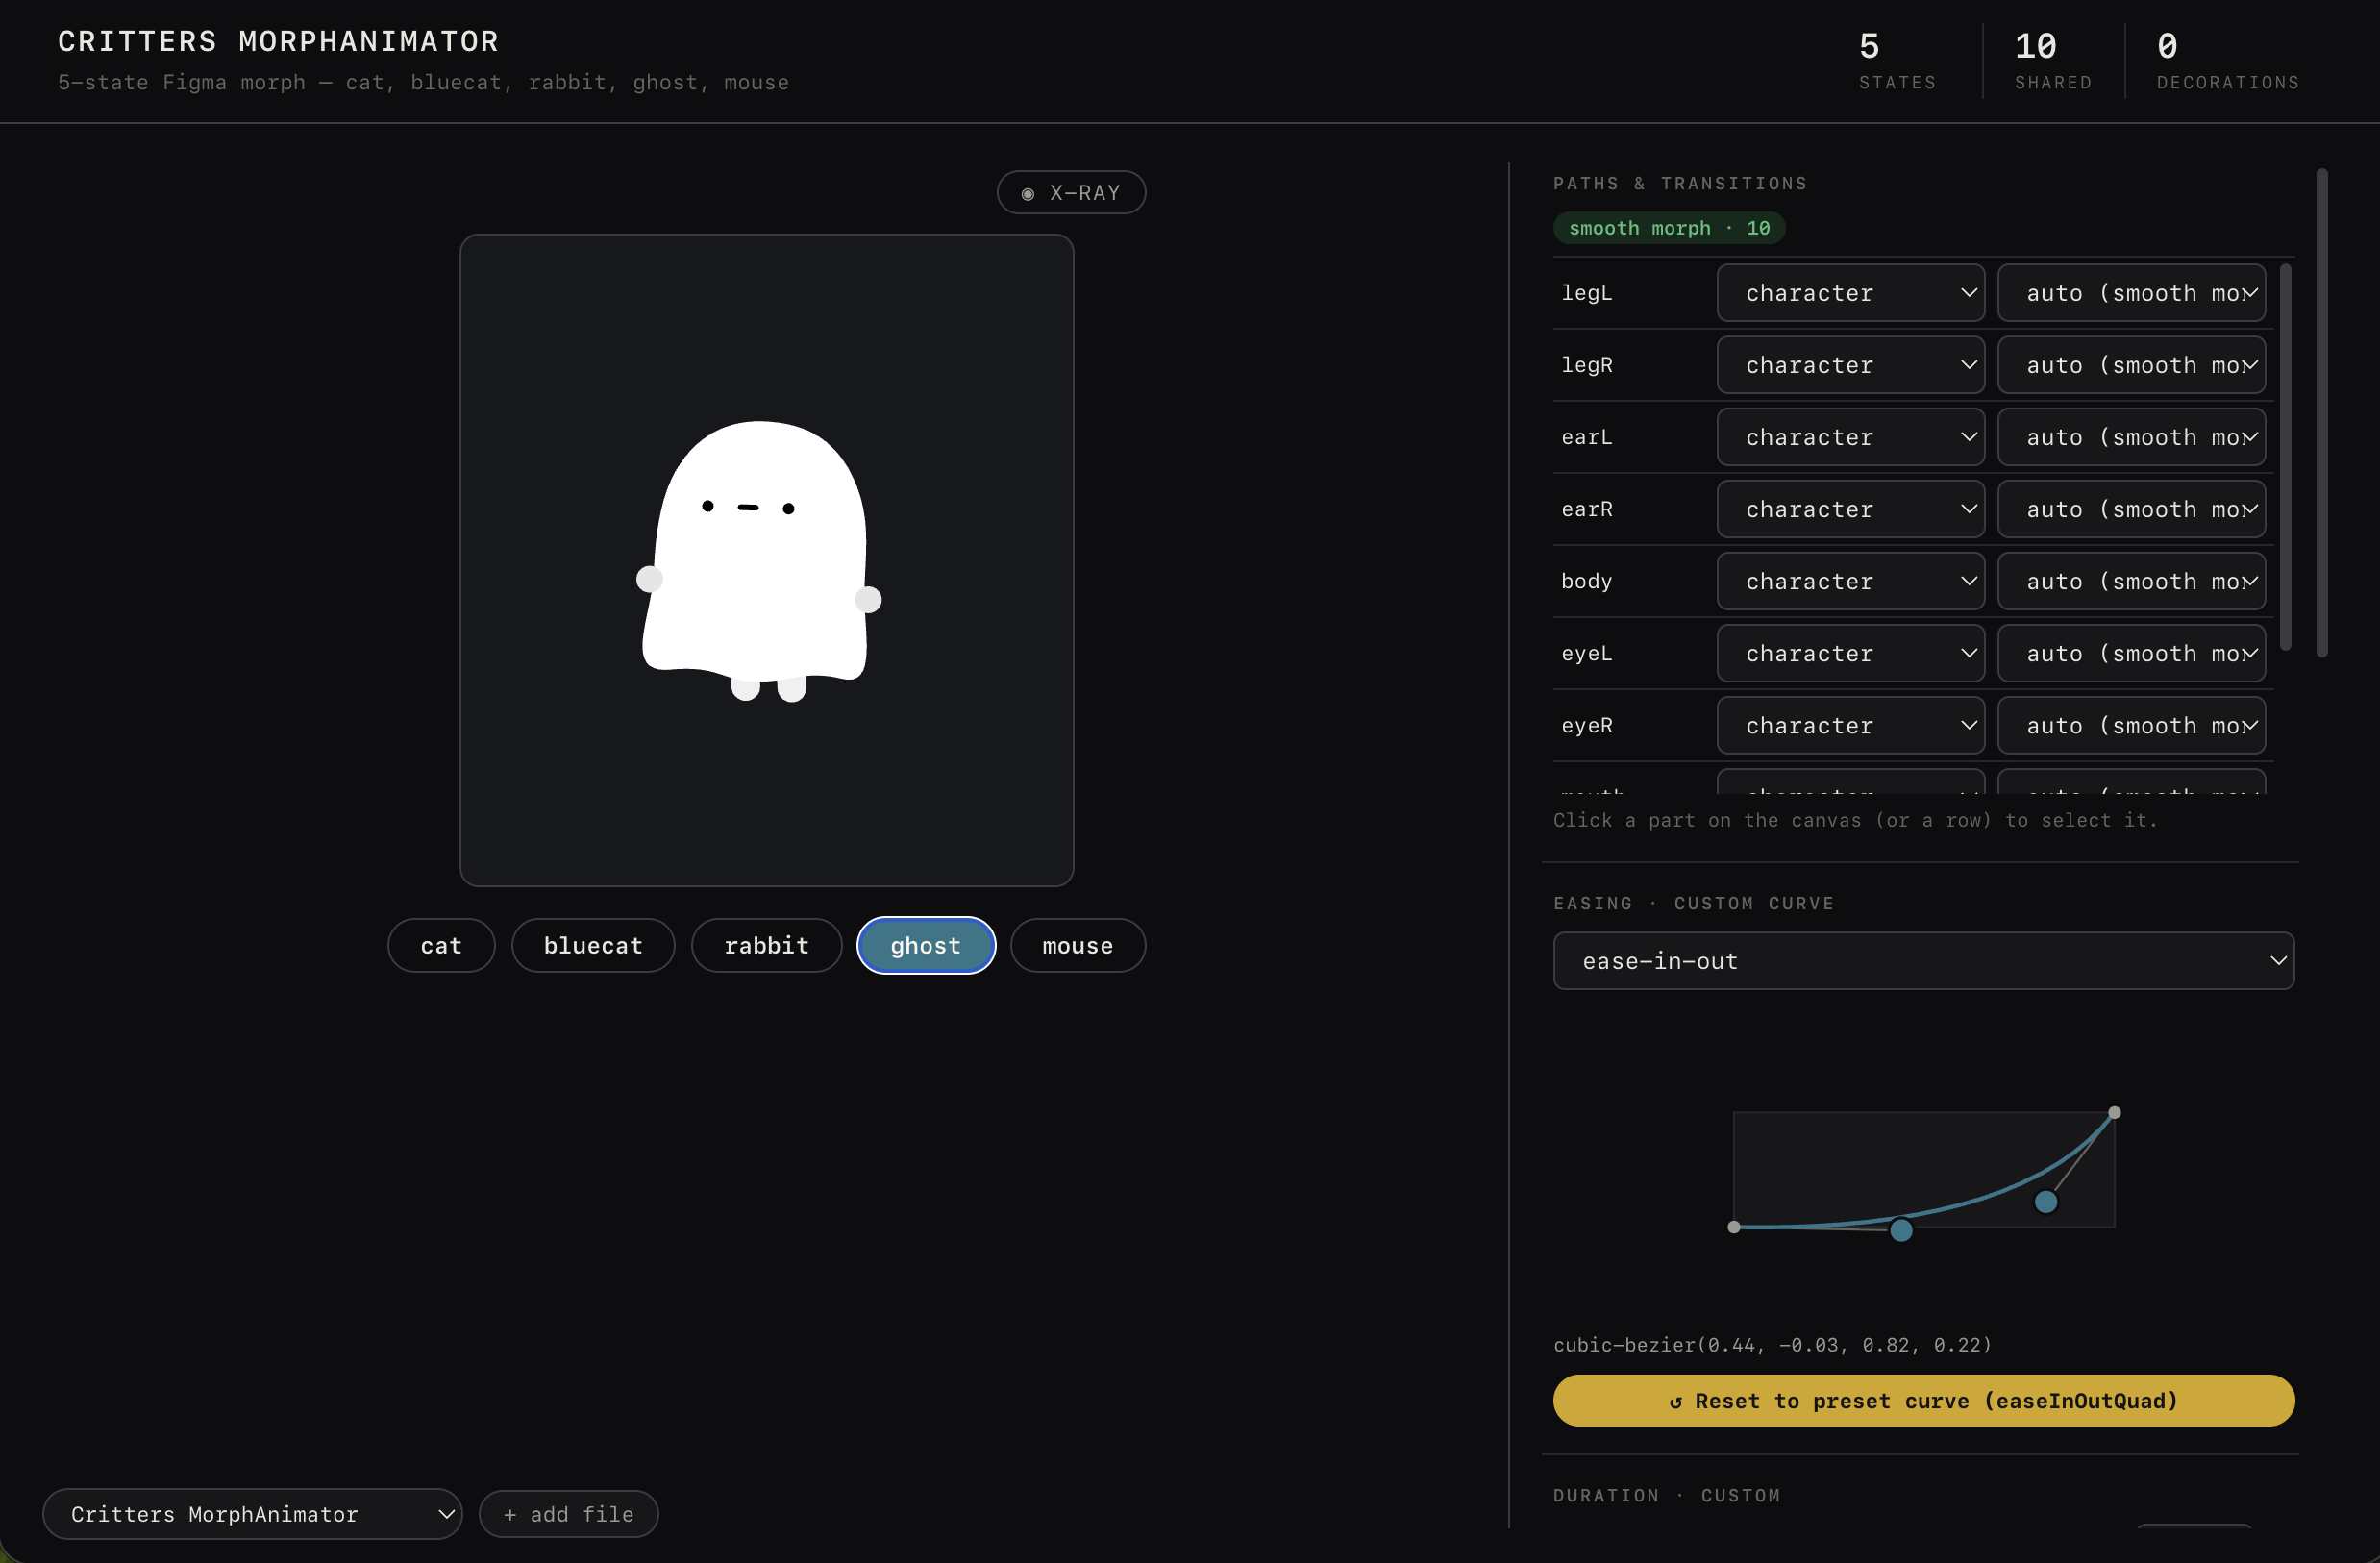Image resolution: width=2380 pixels, height=1563 pixels.
Task: Select the eyeR row label
Action: 1587,725
